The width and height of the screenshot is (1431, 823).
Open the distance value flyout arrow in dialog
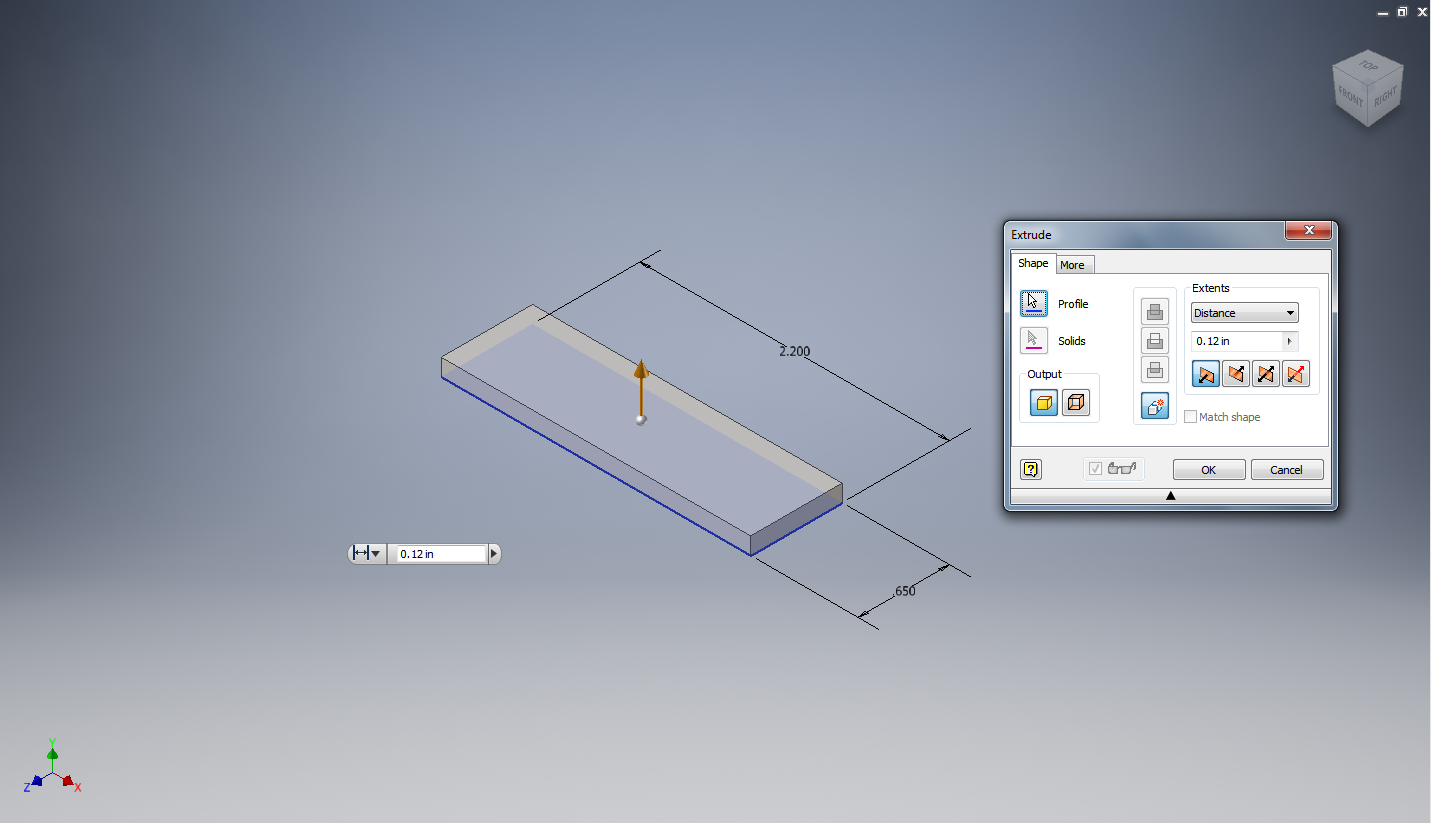point(1289,341)
